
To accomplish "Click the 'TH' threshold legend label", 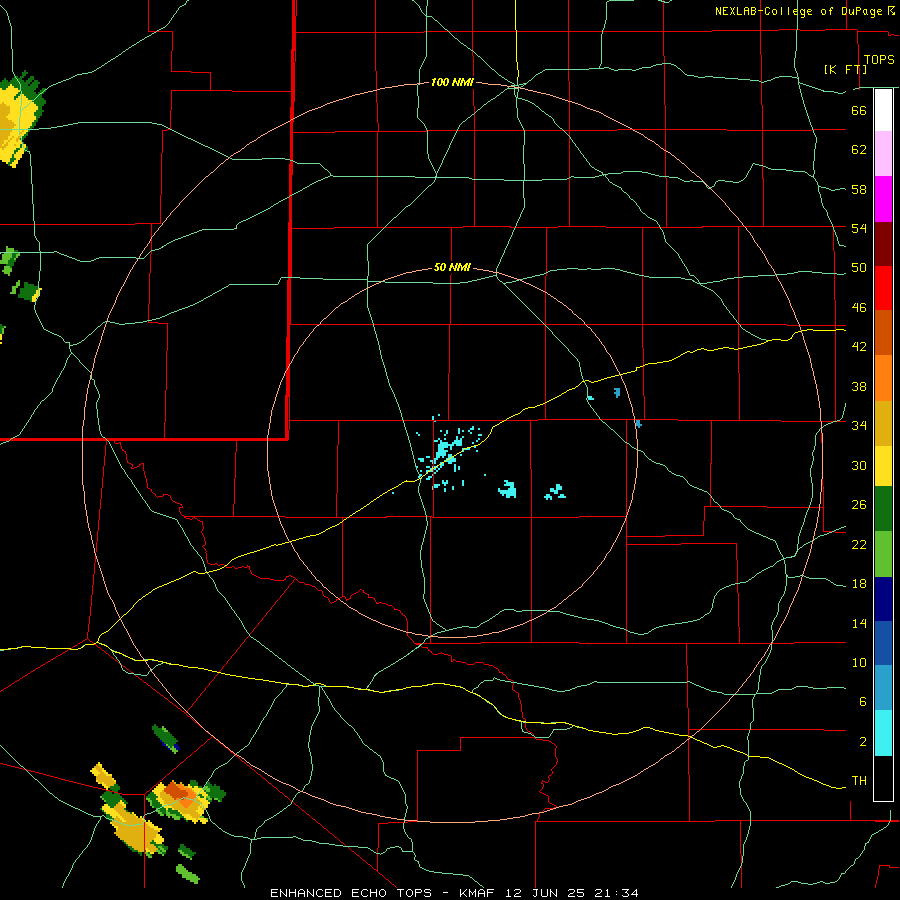I will [x=859, y=781].
